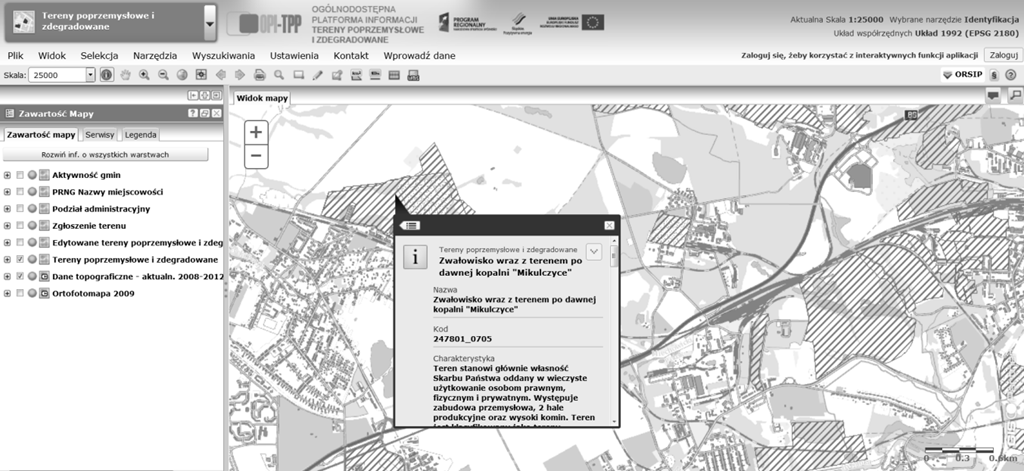Go to next map view arrow
Image resolution: width=1024 pixels, height=471 pixels.
pyautogui.click(x=240, y=75)
